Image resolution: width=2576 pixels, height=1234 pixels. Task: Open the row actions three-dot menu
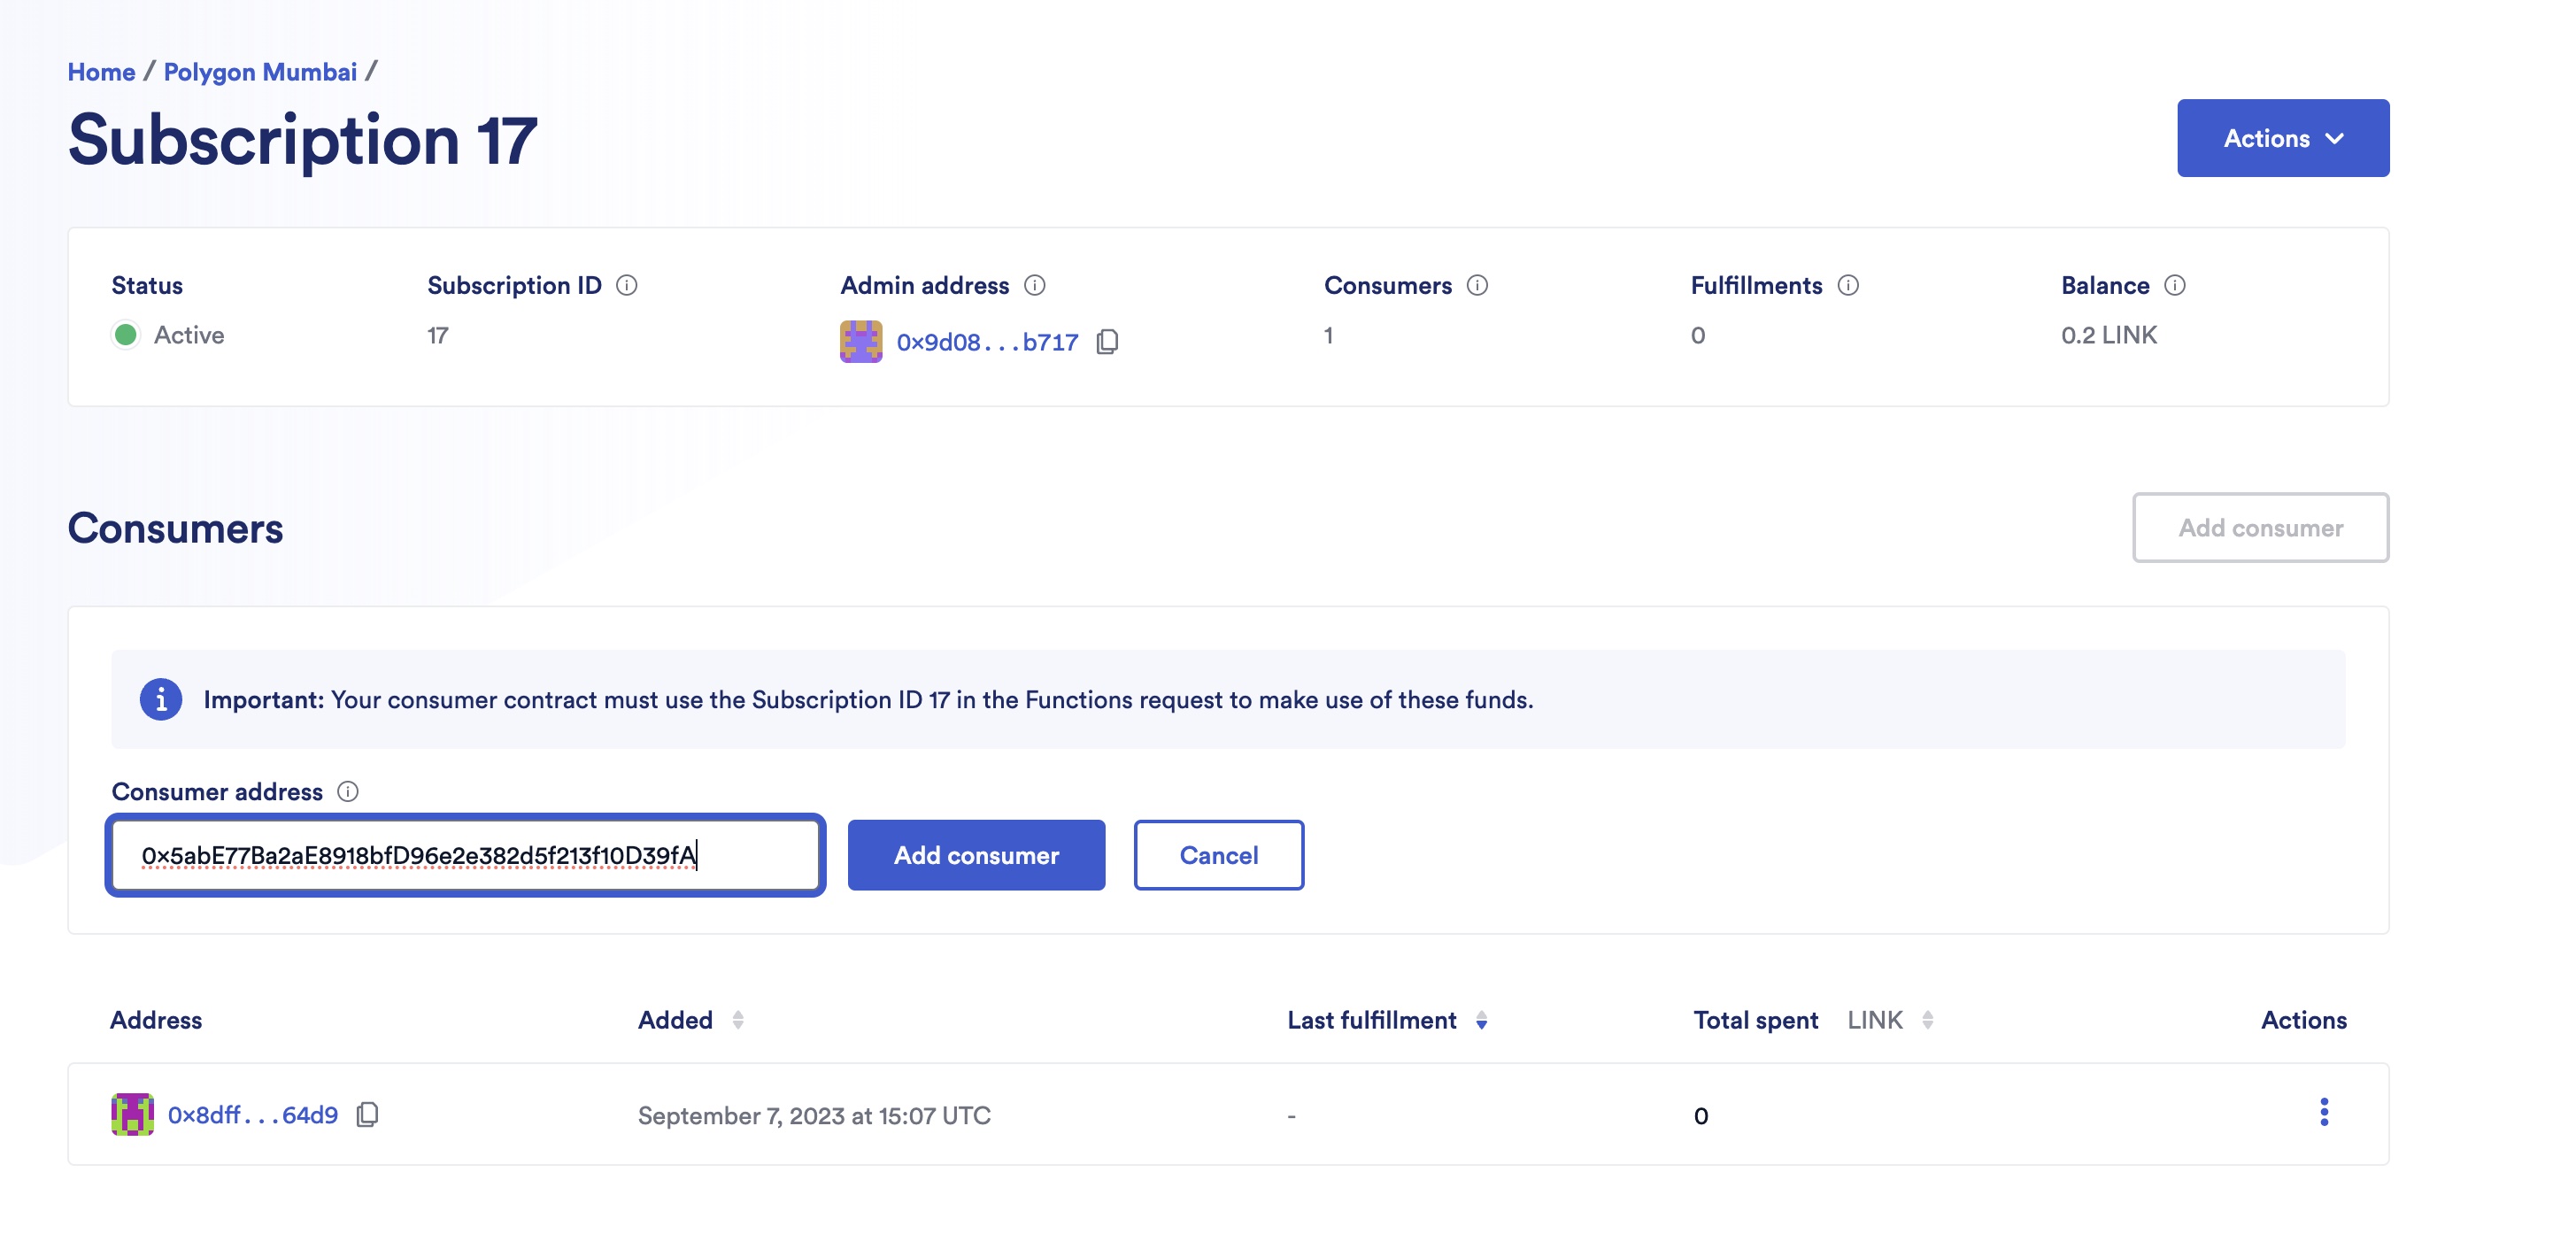2325,1112
